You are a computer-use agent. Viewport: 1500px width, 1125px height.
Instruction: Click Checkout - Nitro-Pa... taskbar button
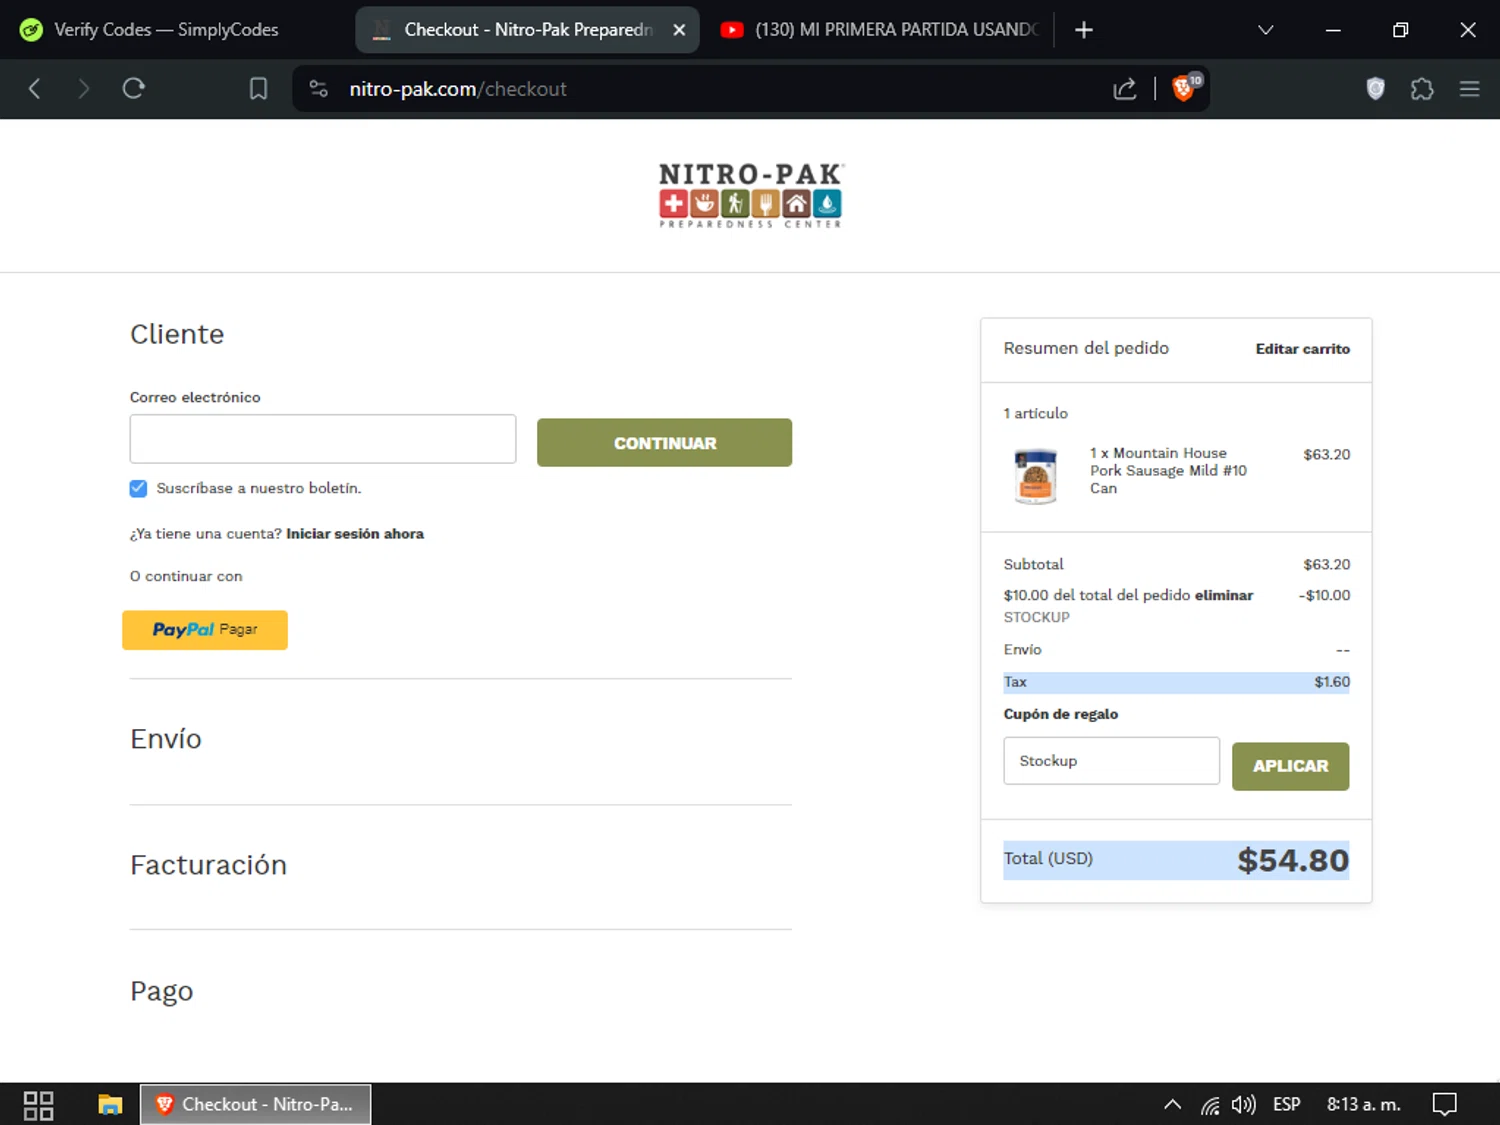click(x=256, y=1105)
